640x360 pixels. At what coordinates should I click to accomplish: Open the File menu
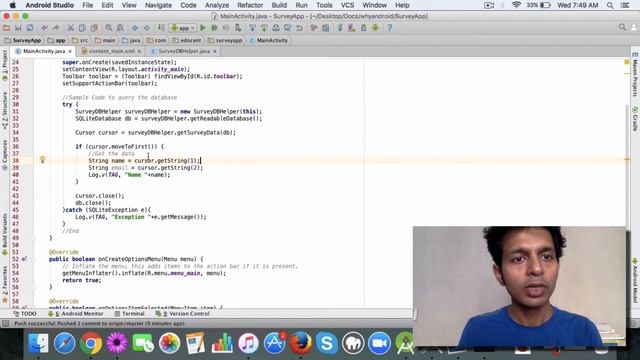coord(88,5)
